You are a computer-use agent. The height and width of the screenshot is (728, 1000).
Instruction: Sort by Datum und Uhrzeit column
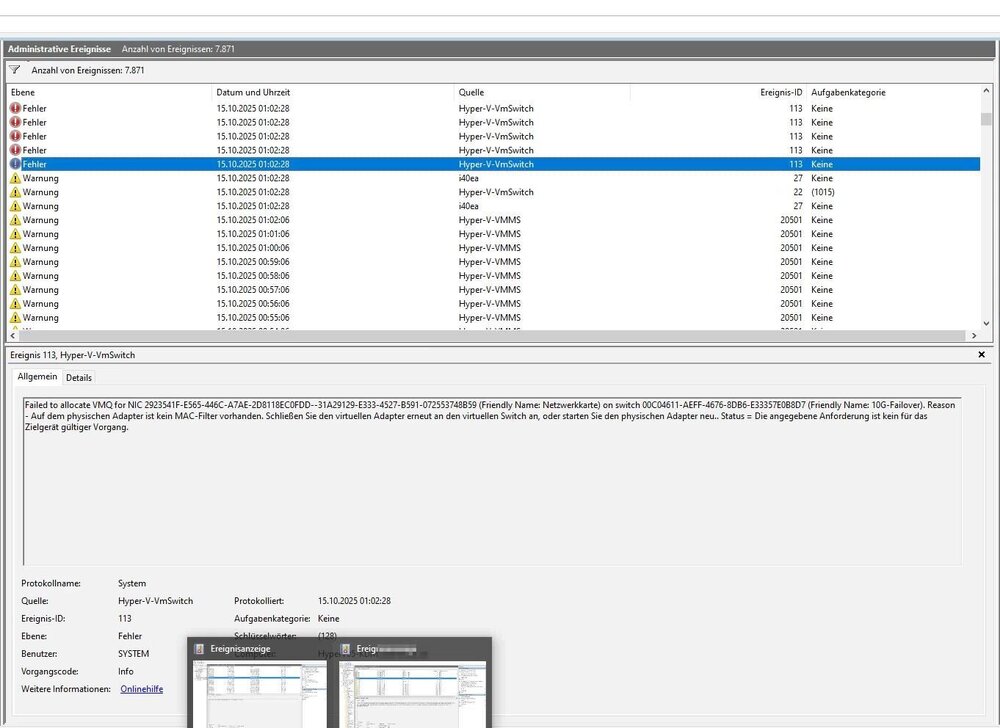(253, 93)
